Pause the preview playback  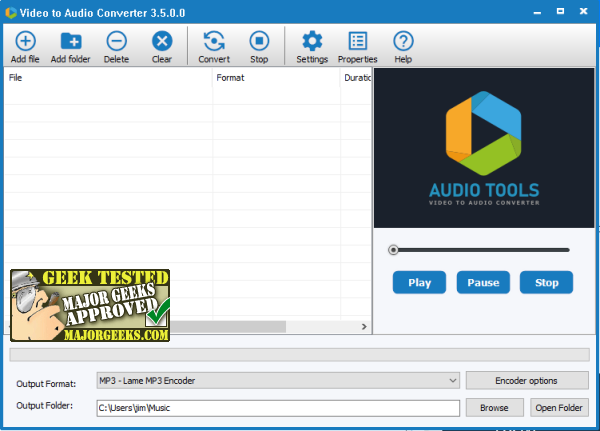tap(483, 282)
